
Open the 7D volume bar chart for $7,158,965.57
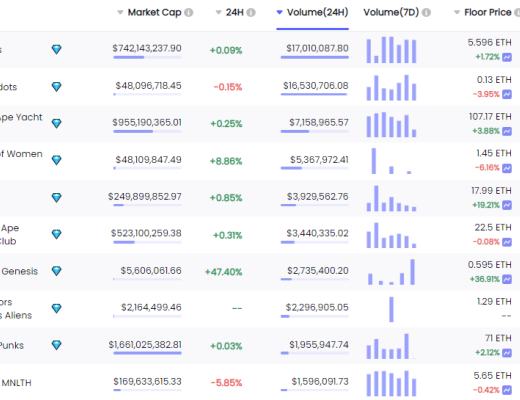[391, 124]
